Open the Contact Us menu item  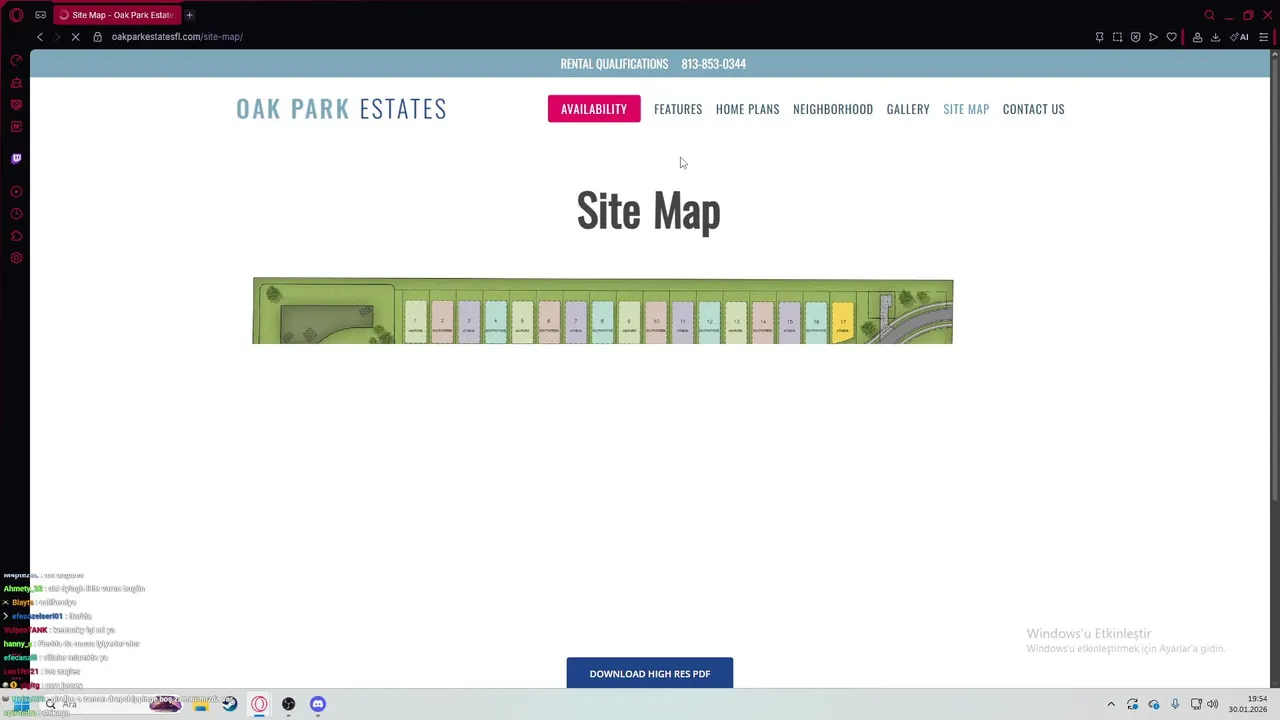tap(1033, 109)
